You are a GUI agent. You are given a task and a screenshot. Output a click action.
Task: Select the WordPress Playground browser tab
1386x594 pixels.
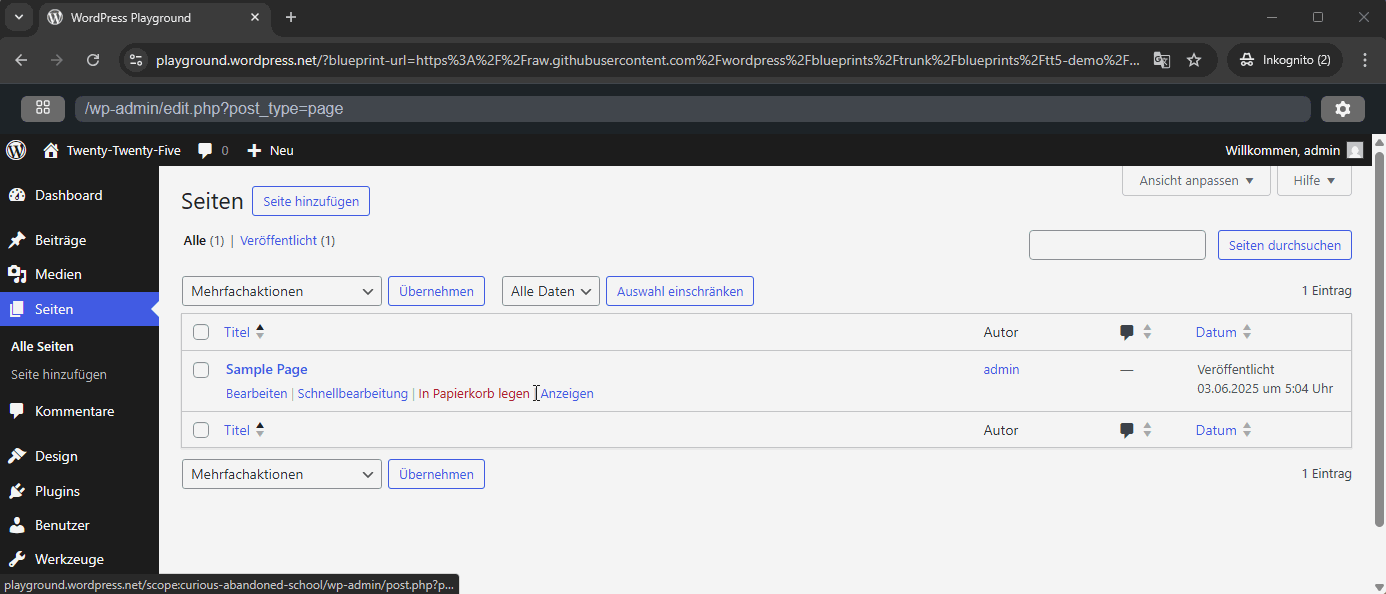[x=154, y=17]
